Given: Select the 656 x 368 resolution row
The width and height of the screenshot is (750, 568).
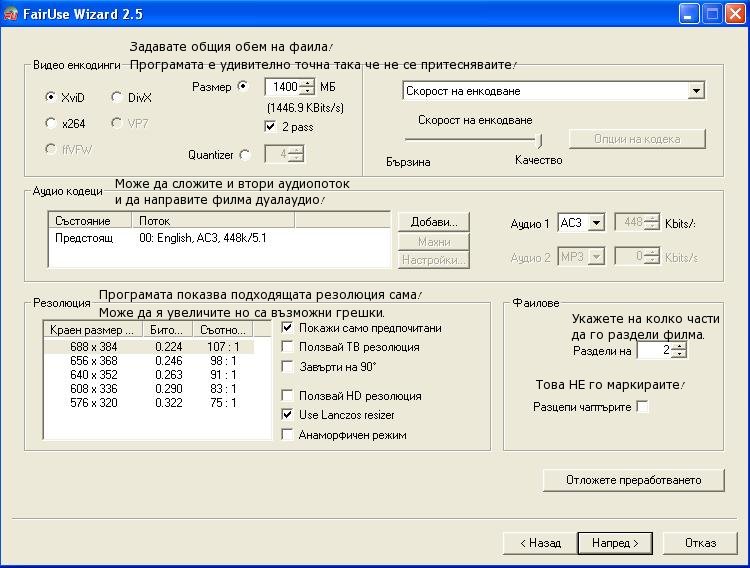Looking at the screenshot, I should point(149,361).
